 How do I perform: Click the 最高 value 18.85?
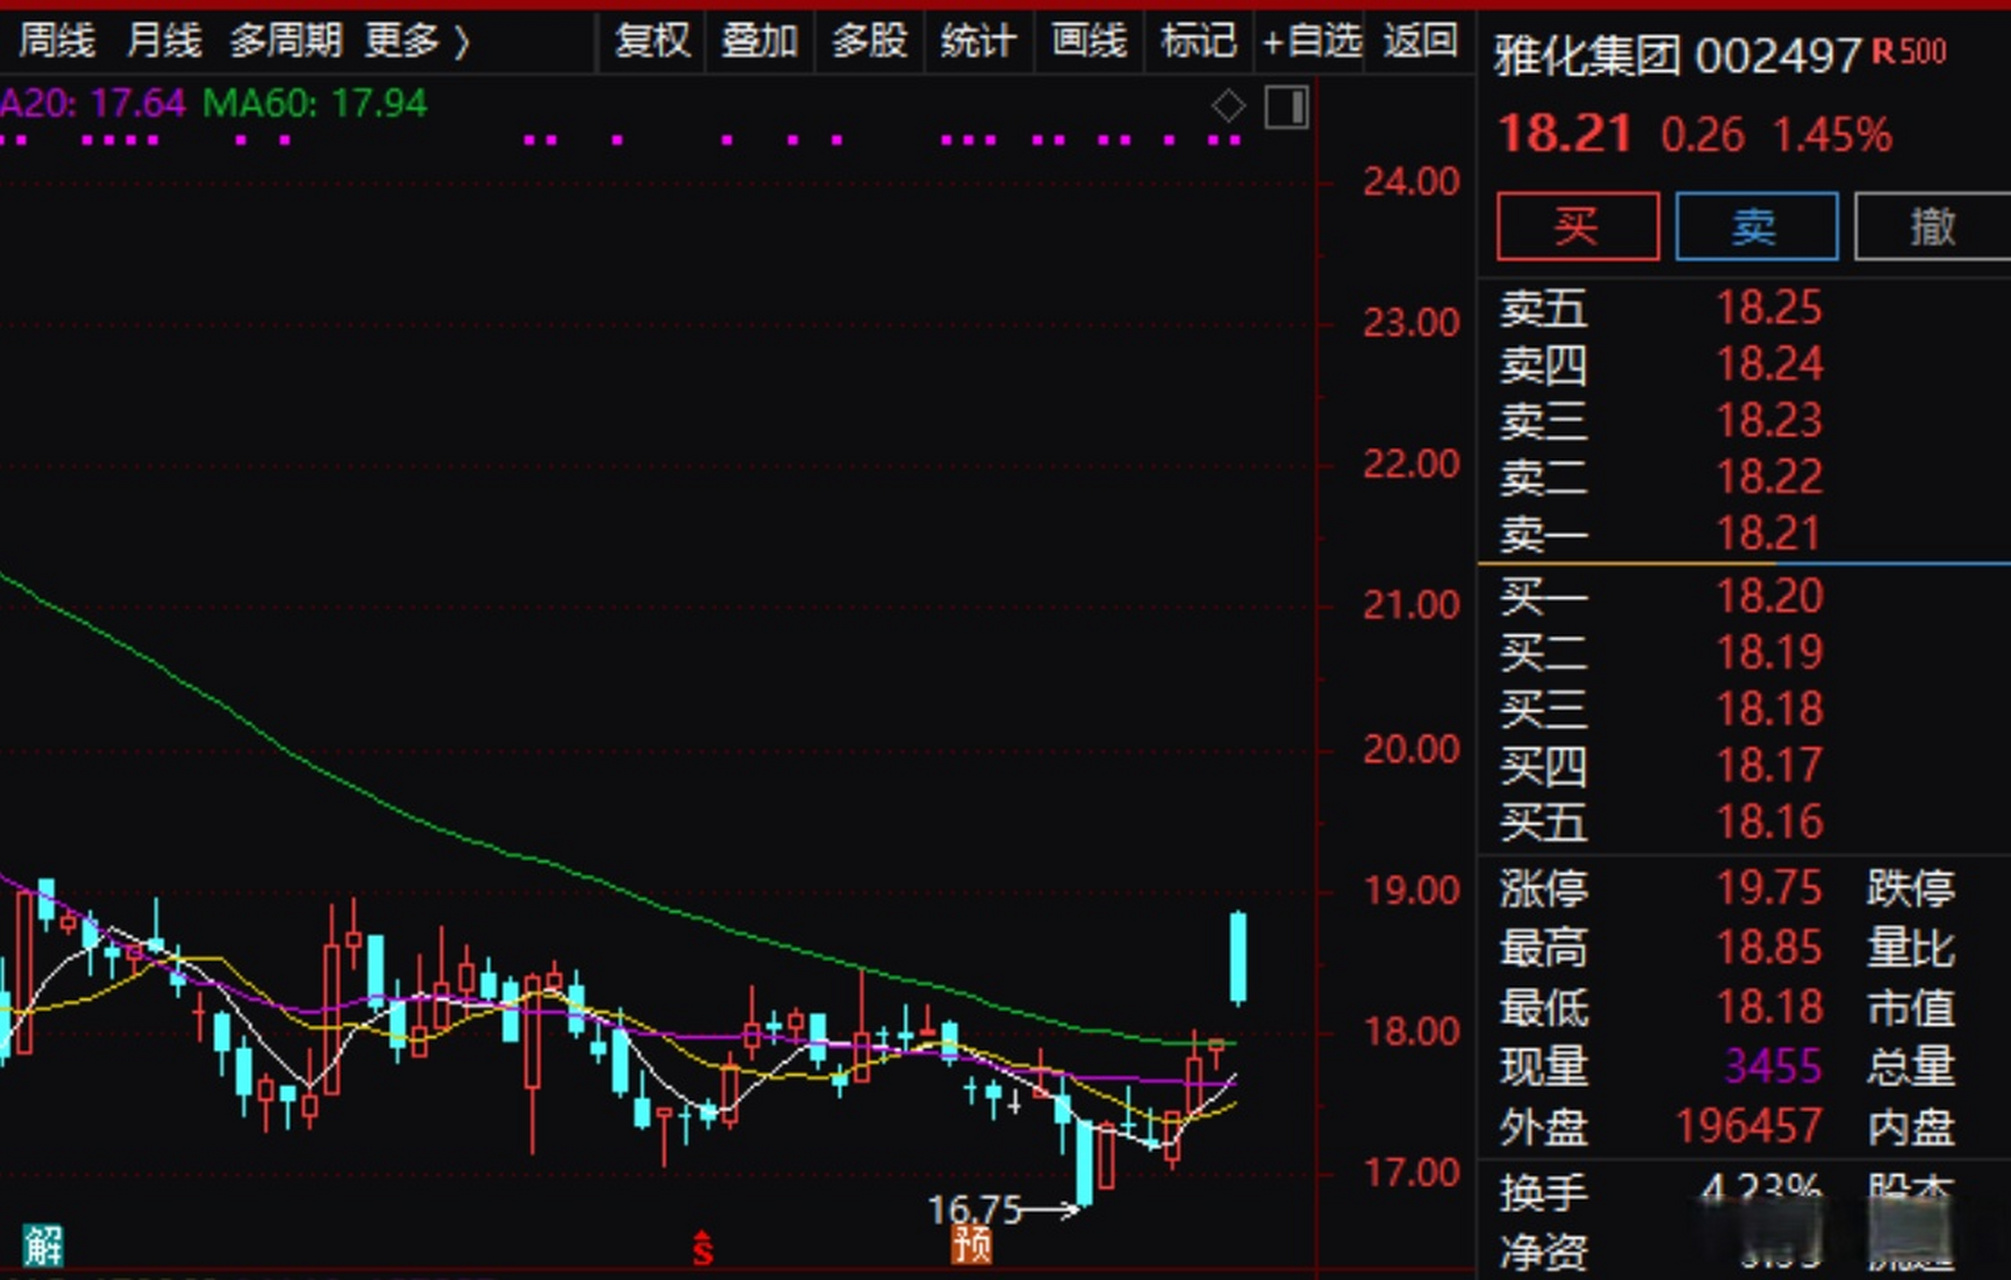[1769, 947]
